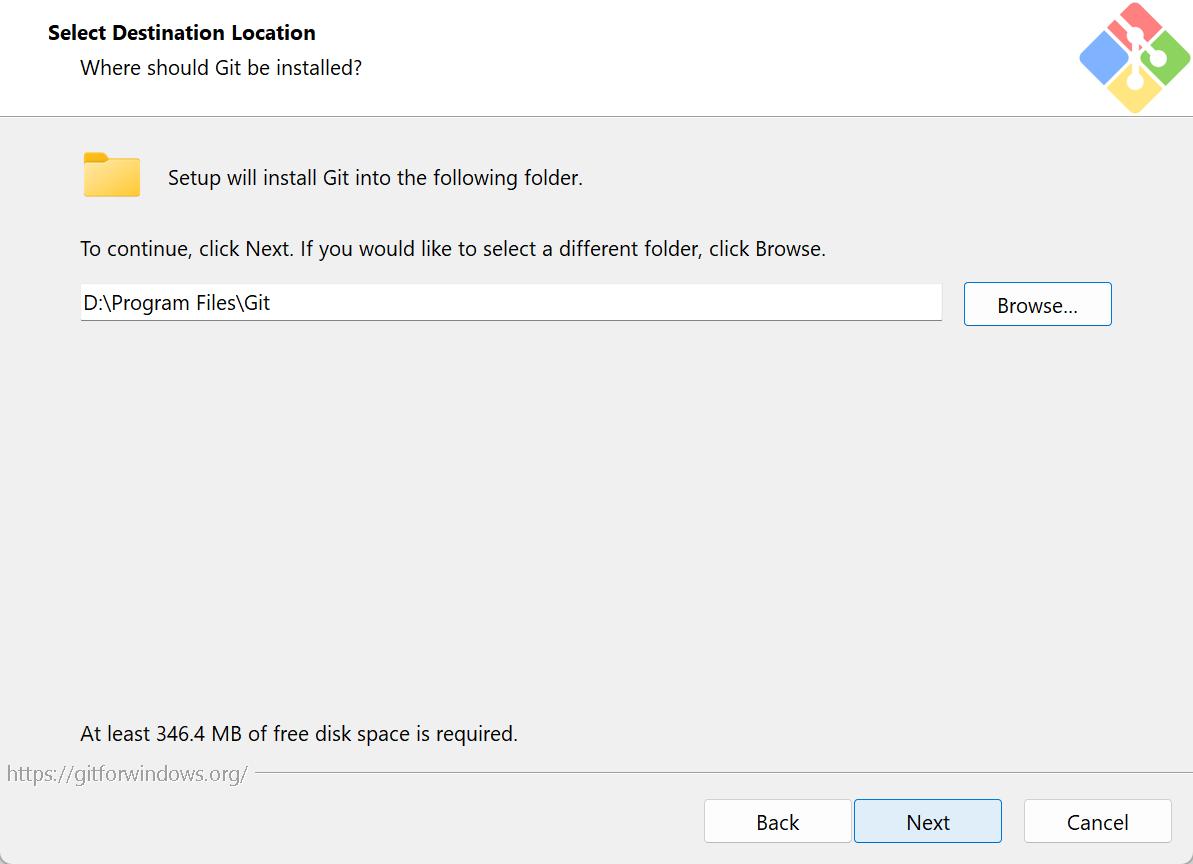The width and height of the screenshot is (1193, 864).
Task: Cancel the Git setup wizard
Action: pyautogui.click(x=1097, y=822)
